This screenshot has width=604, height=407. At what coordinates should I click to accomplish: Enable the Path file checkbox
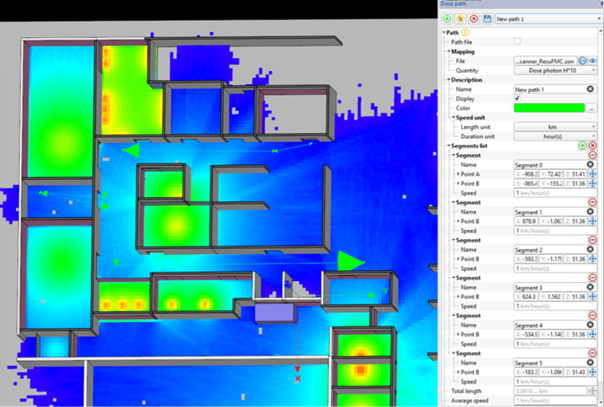click(x=517, y=42)
